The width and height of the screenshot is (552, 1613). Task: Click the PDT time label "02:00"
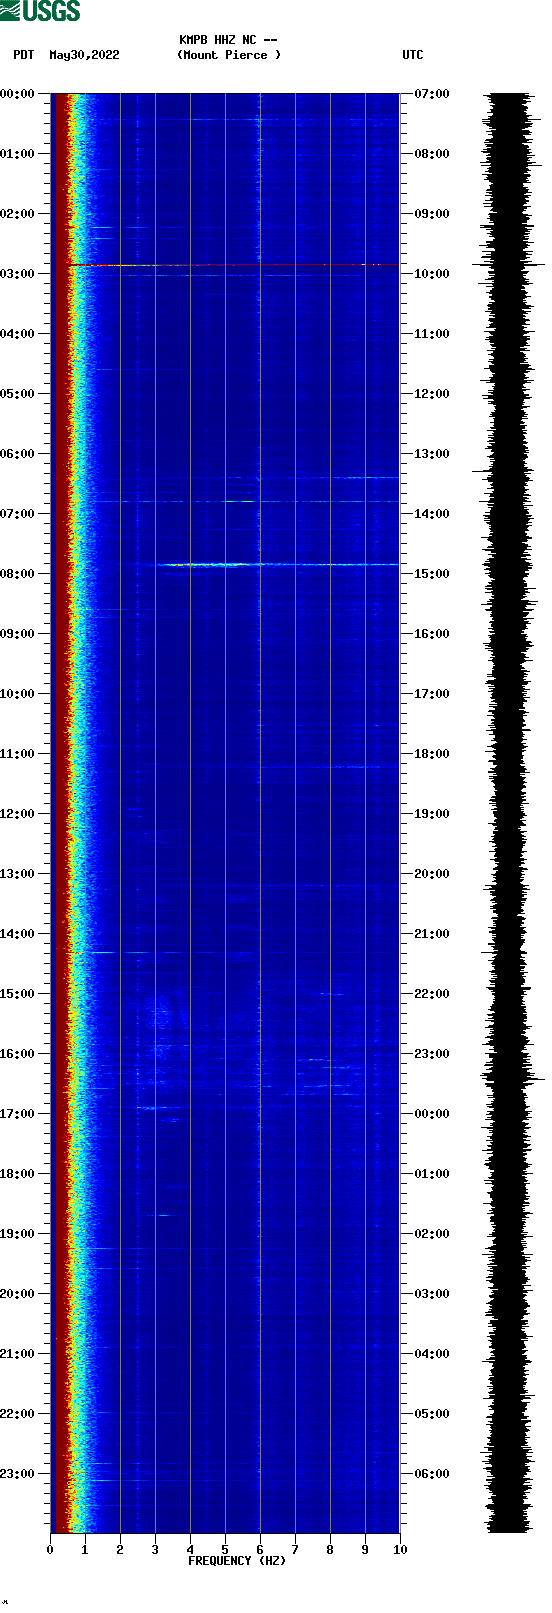[x=18, y=214]
